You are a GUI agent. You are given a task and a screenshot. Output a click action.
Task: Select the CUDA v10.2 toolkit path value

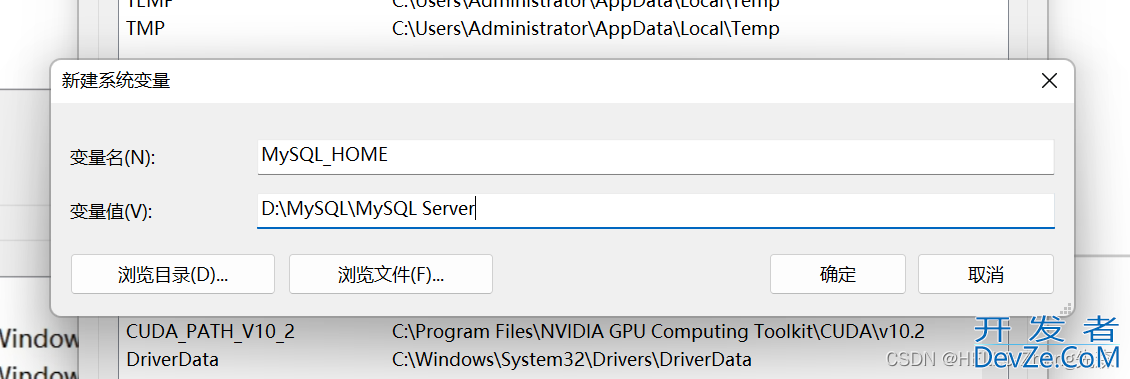[x=658, y=332]
